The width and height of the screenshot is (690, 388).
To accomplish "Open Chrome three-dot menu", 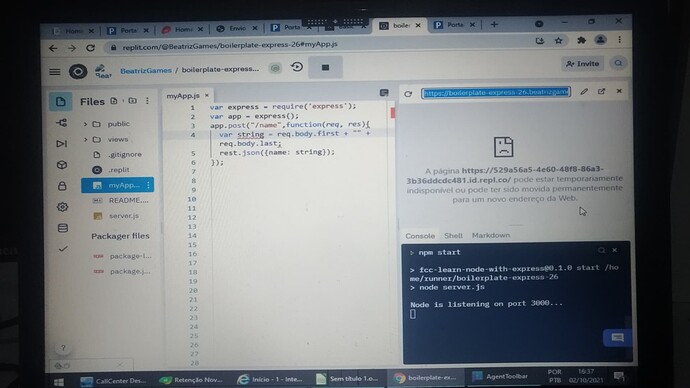I will [x=620, y=40].
